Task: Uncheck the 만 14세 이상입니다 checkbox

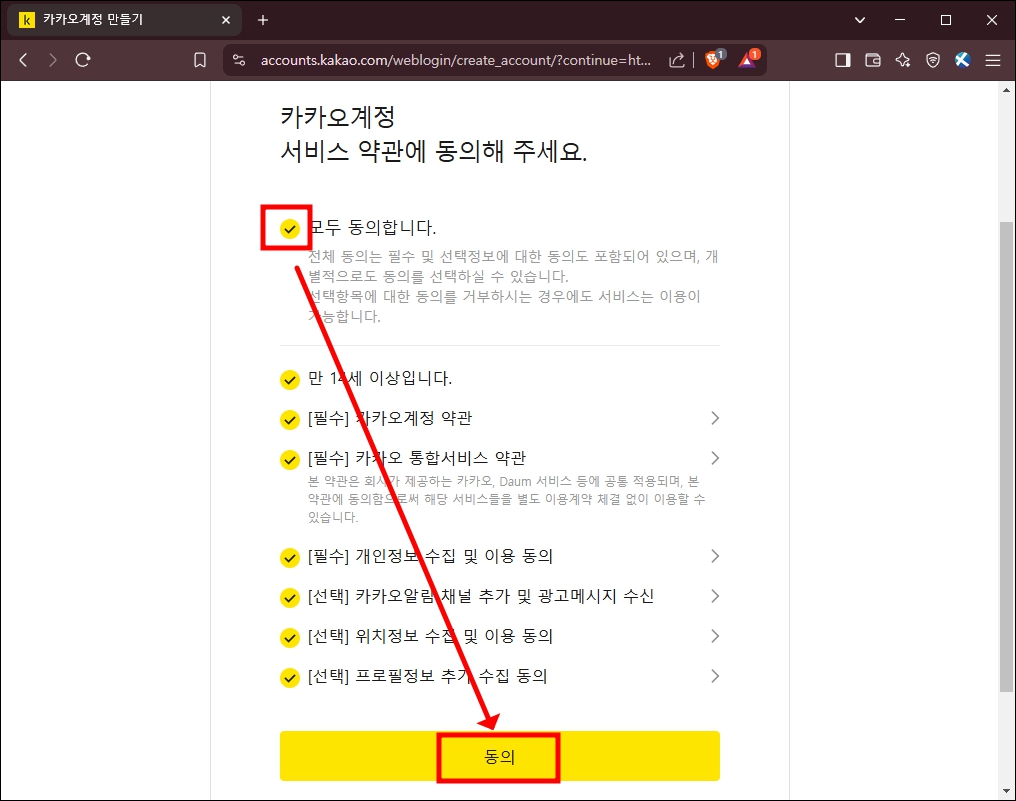Action: [x=290, y=379]
